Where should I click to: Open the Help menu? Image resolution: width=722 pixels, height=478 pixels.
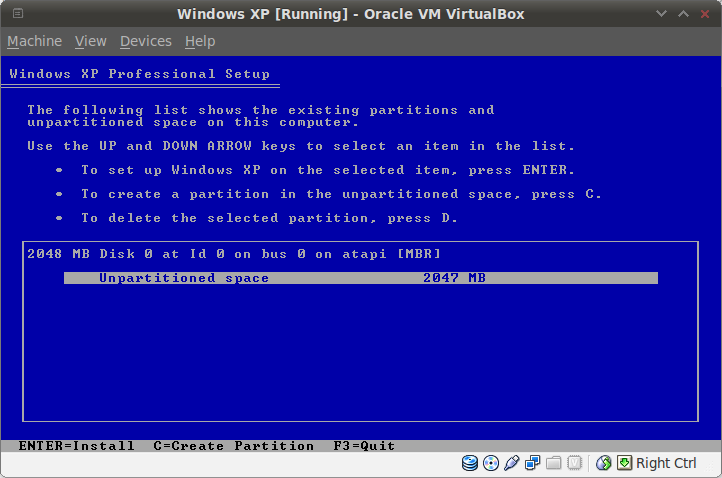click(200, 41)
